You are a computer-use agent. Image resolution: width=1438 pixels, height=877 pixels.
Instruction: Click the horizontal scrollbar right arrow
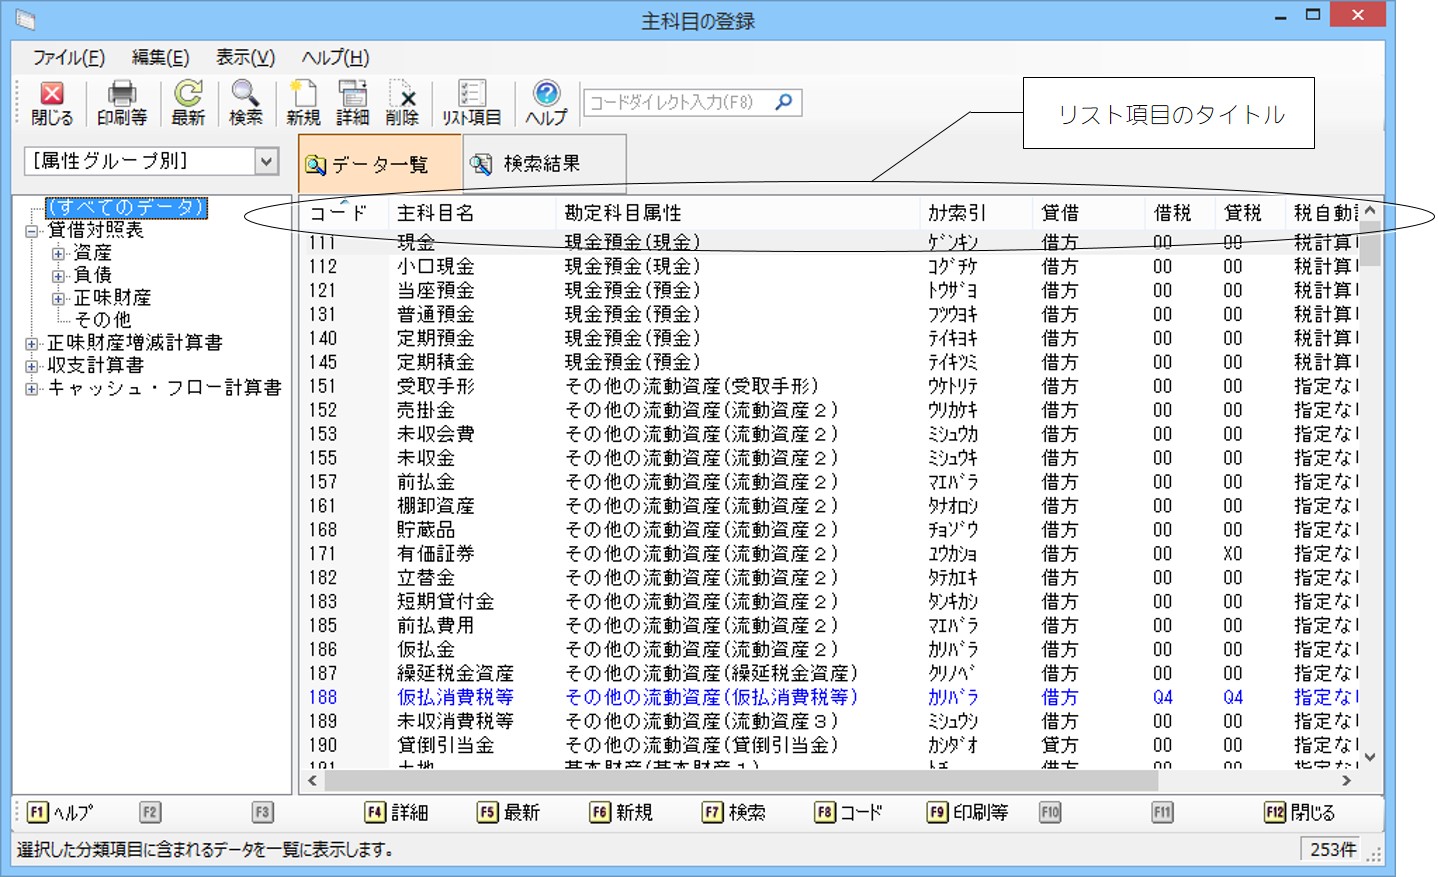point(1346,780)
